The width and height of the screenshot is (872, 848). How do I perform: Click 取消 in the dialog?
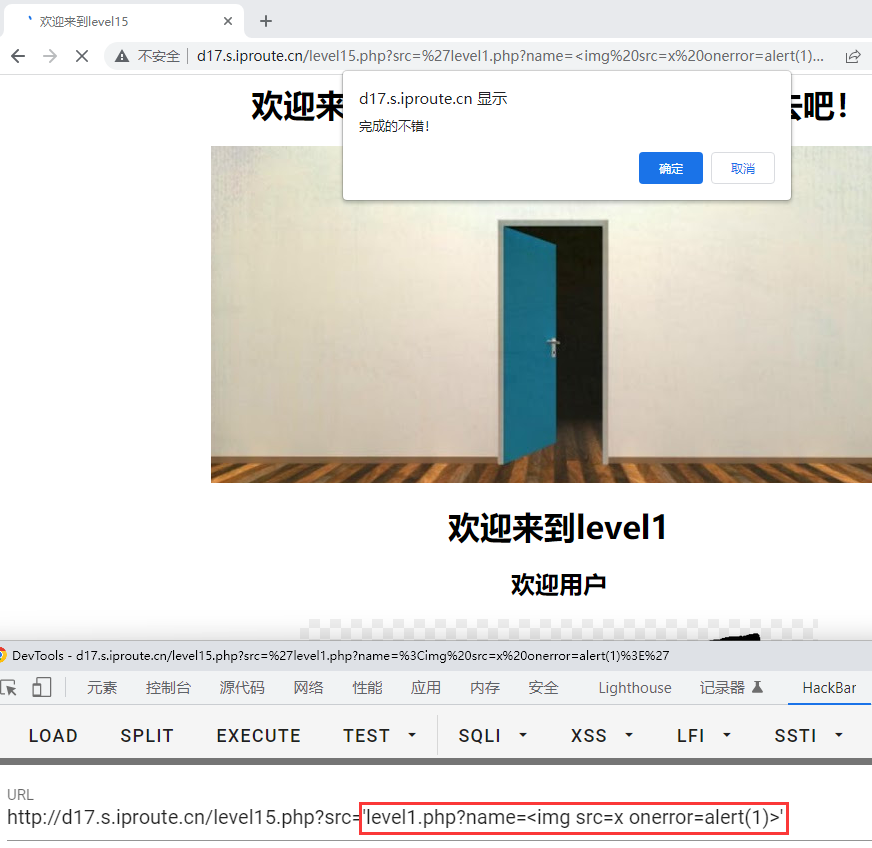pyautogui.click(x=742, y=168)
